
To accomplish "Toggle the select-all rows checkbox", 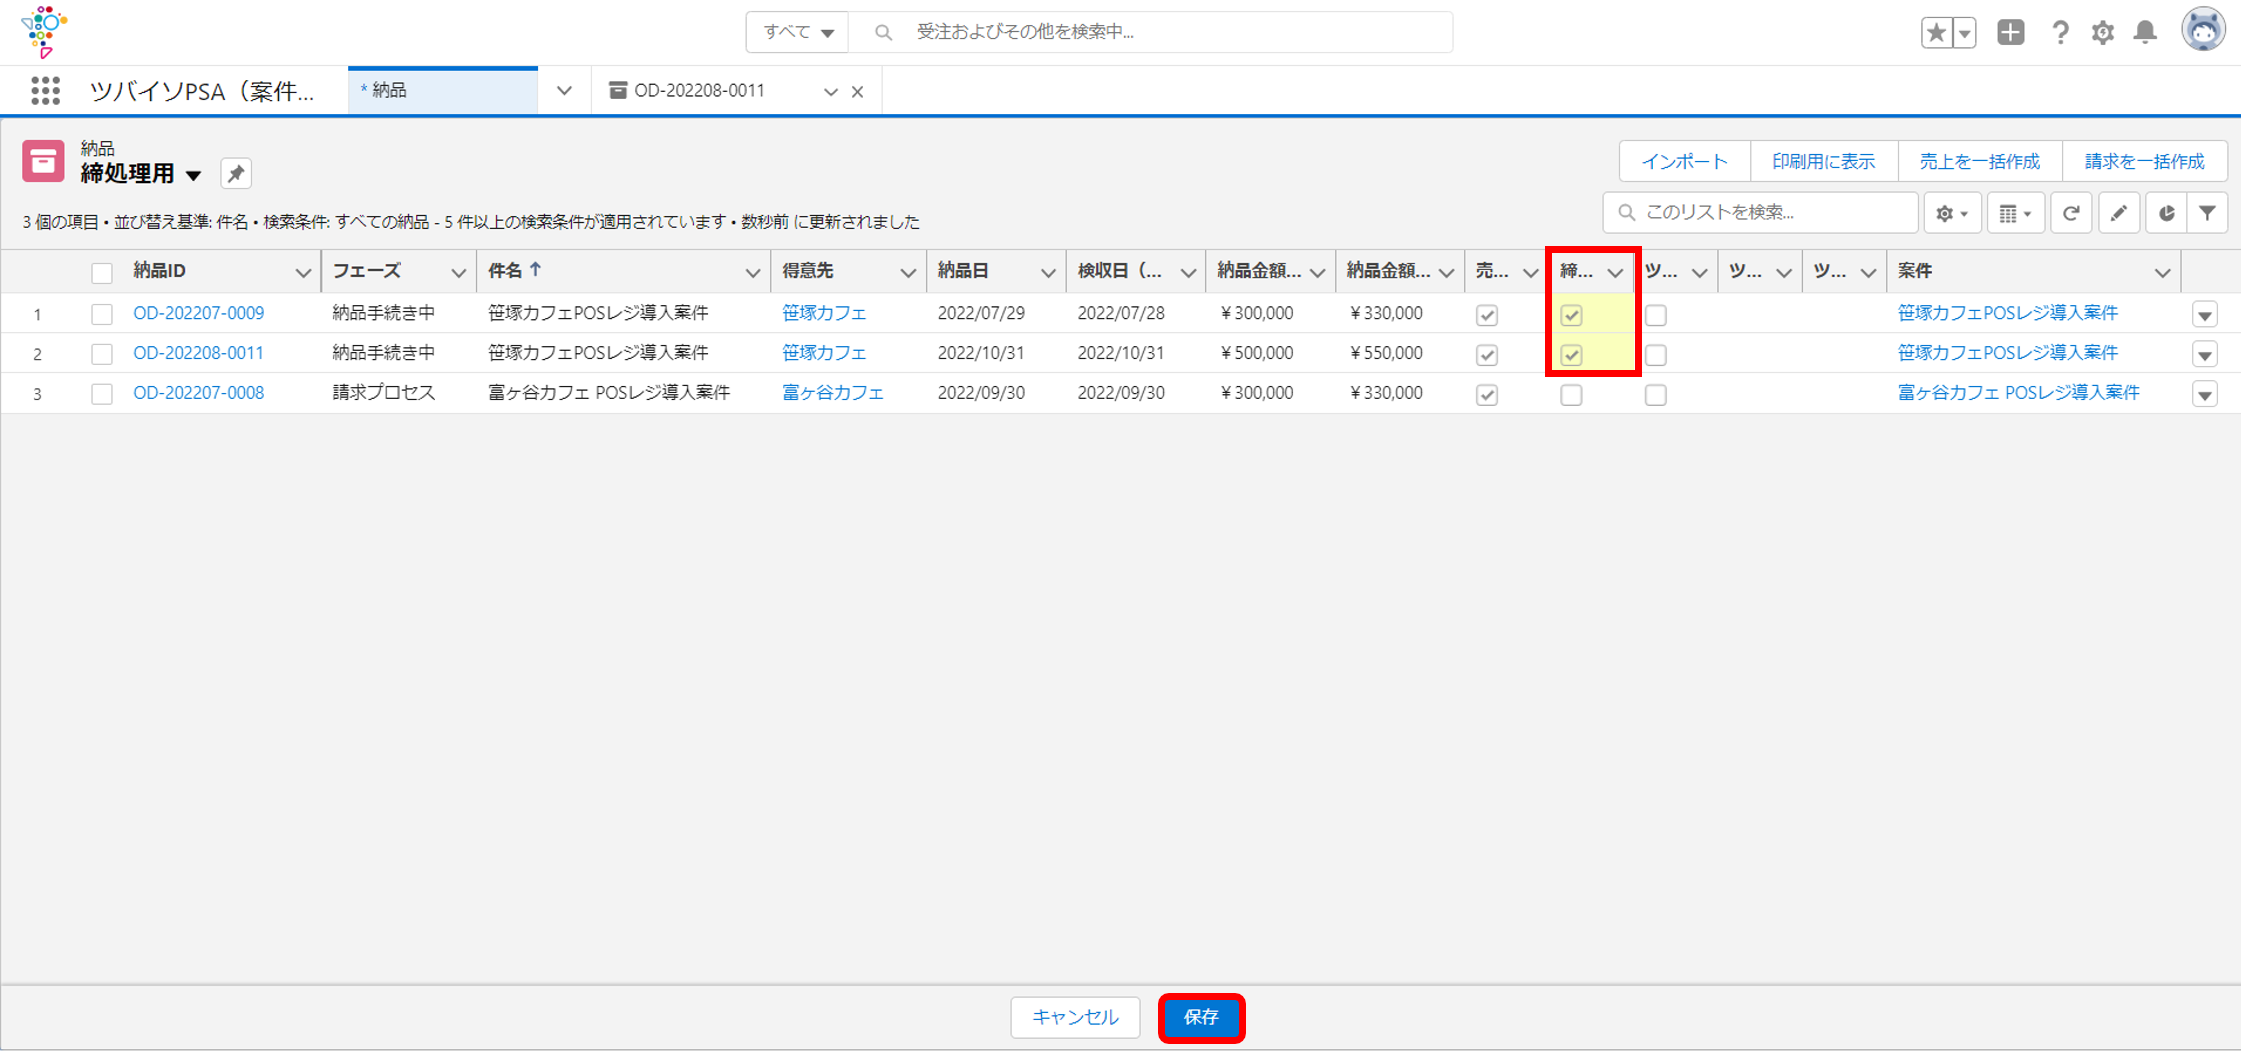I will point(102,272).
